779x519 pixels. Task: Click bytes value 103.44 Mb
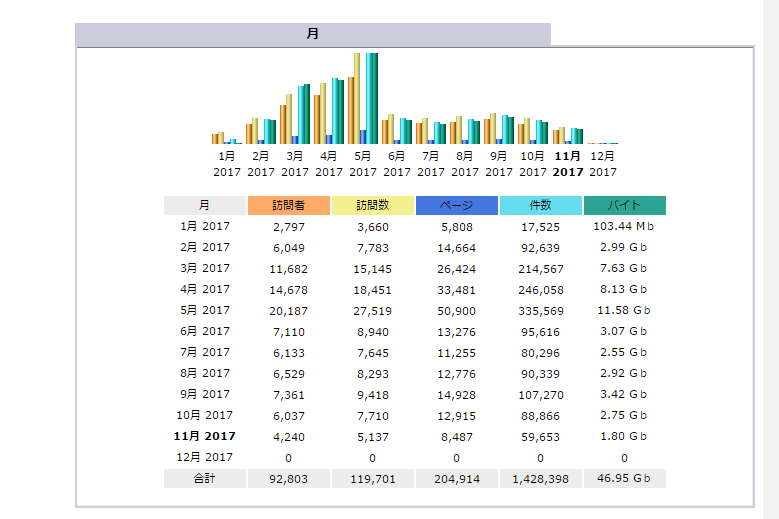(624, 226)
